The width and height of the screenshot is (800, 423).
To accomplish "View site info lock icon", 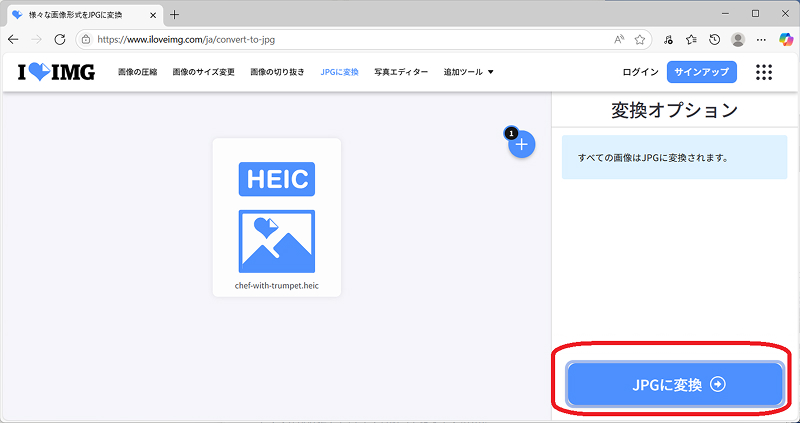I will point(86,39).
